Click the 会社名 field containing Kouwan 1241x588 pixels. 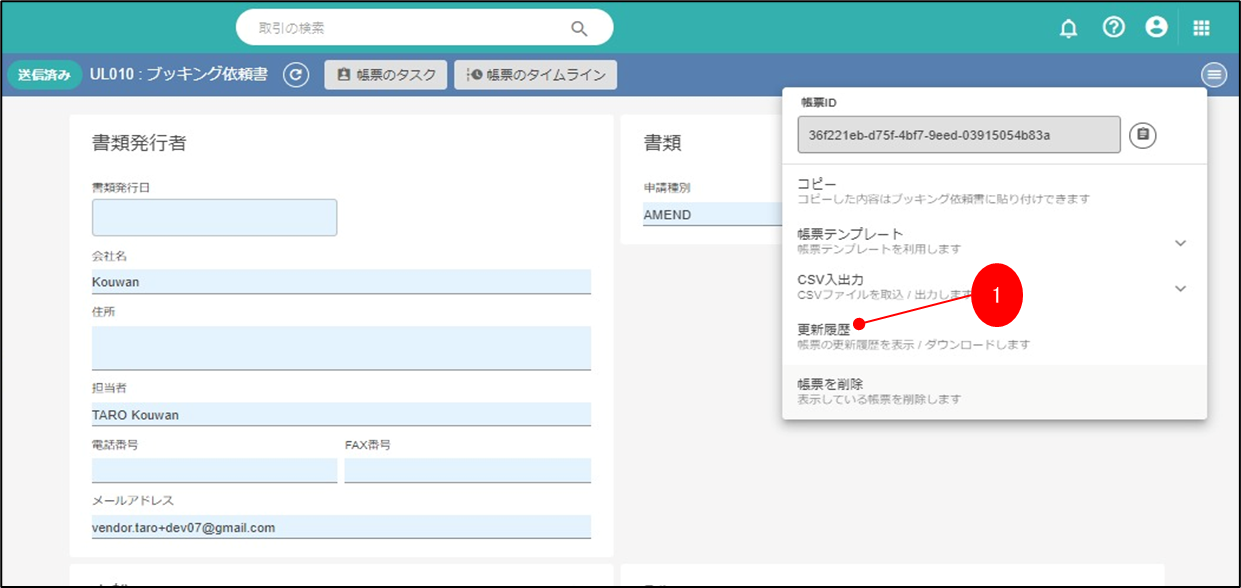340,282
